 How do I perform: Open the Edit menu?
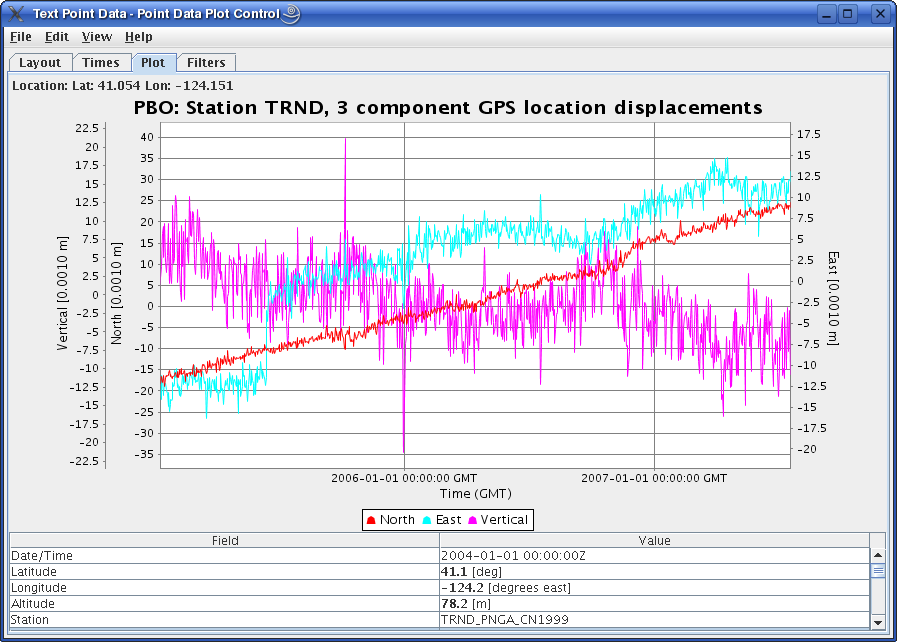coord(56,37)
